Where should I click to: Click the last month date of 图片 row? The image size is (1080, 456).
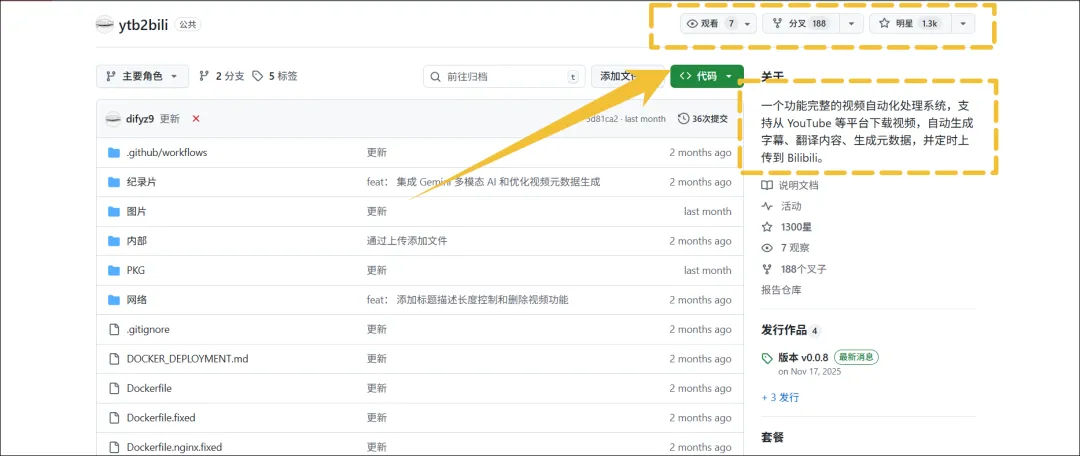click(707, 211)
